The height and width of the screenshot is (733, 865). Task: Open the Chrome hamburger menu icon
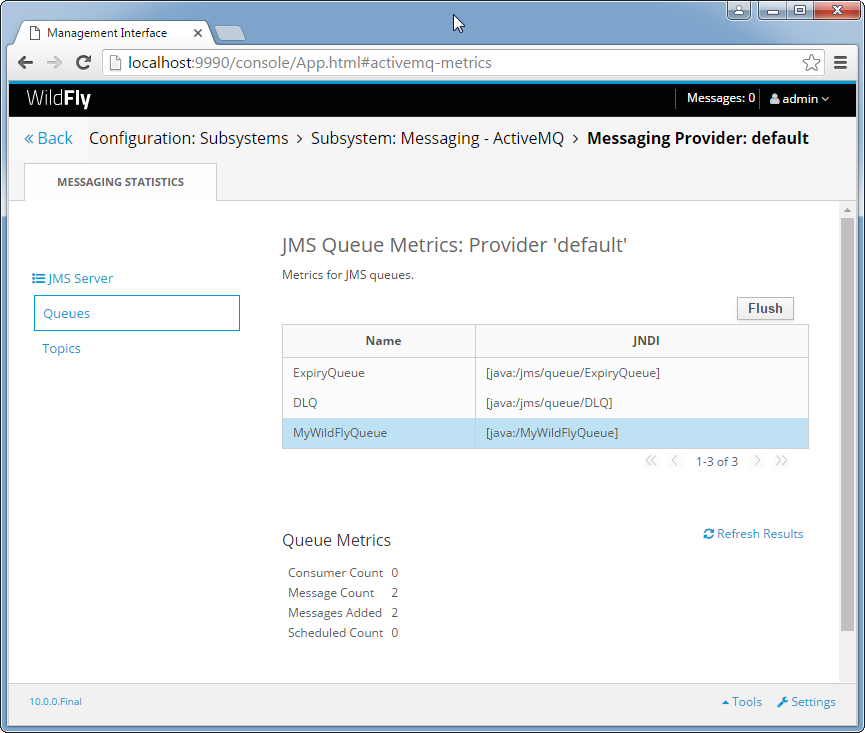click(x=840, y=63)
